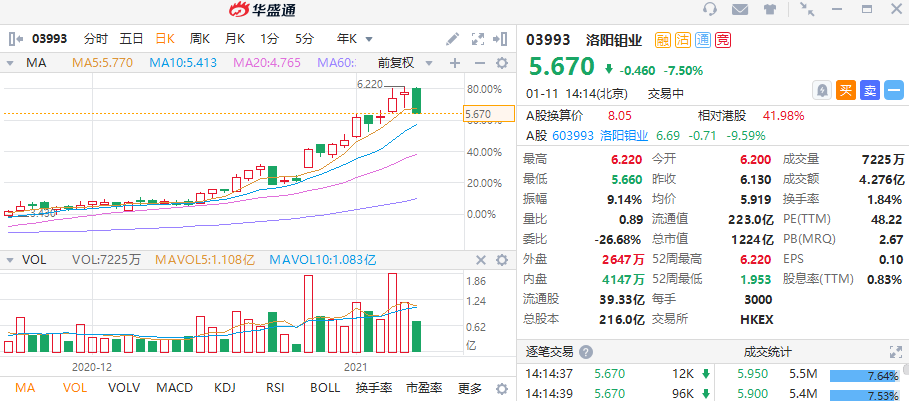
Task: Toggle the MA indicator at bottom
Action: click(x=24, y=388)
